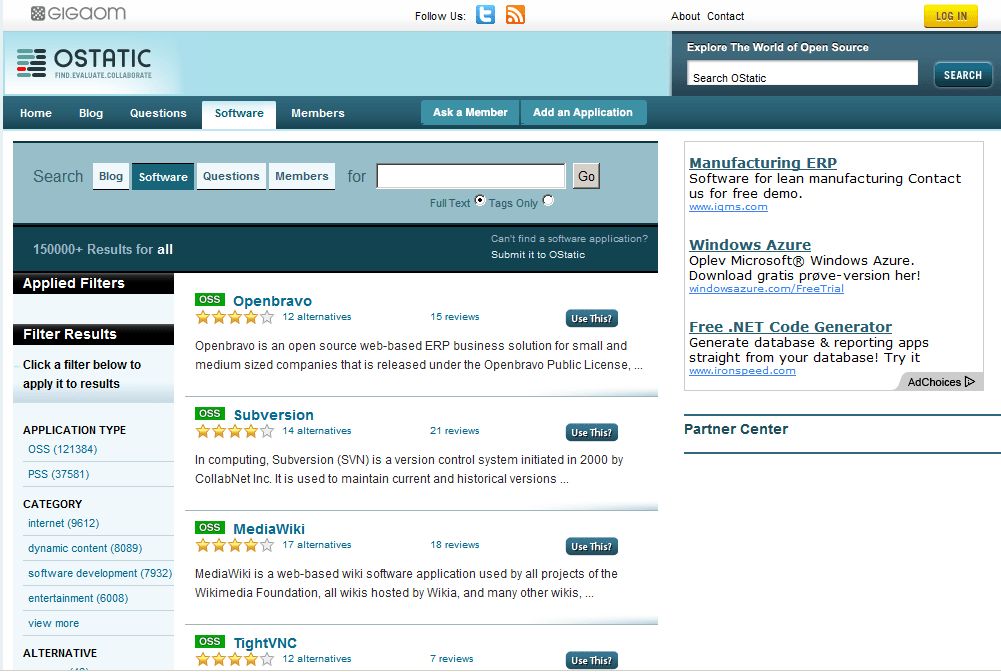Follow OStatic on the Twitter icon
Image resolution: width=1001 pixels, height=672 pixels.
tap(485, 16)
